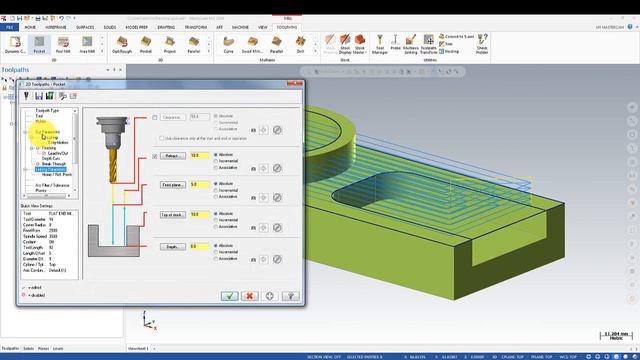Open Quick Access Toolbar customize dropdown

(74, 18)
